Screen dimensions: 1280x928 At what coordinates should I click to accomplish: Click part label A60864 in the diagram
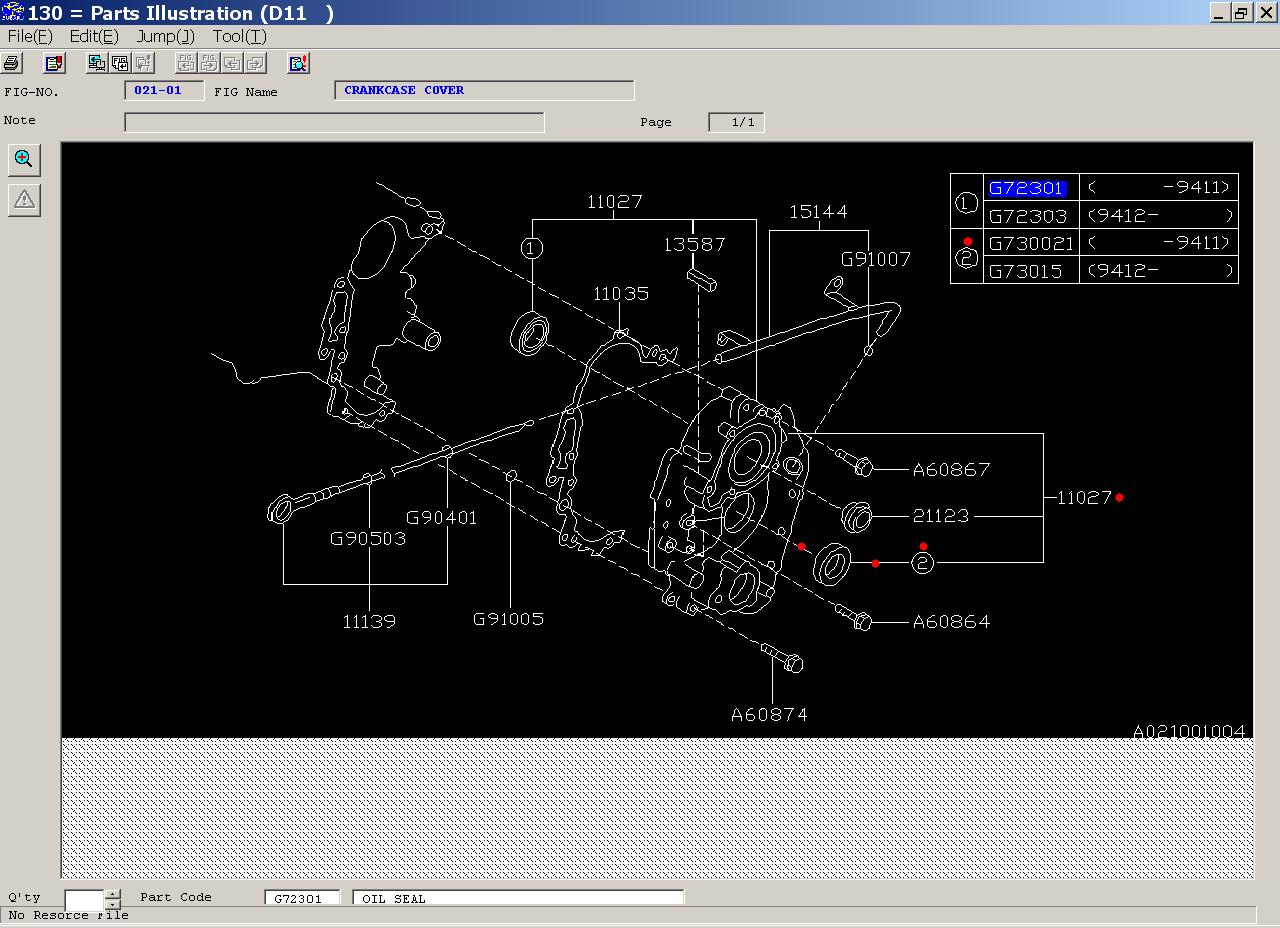tap(951, 621)
